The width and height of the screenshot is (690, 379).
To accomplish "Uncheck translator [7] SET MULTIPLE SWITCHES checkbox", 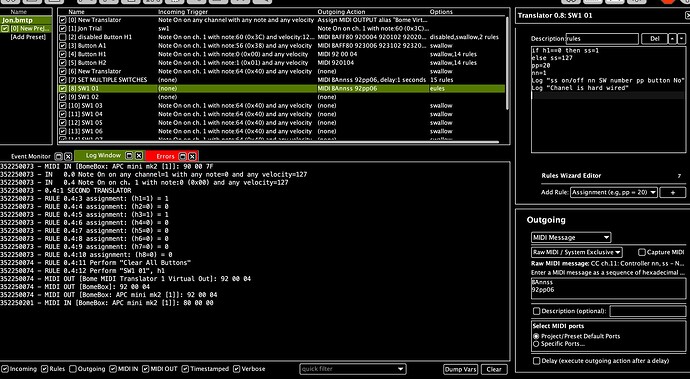I will (x=62, y=80).
